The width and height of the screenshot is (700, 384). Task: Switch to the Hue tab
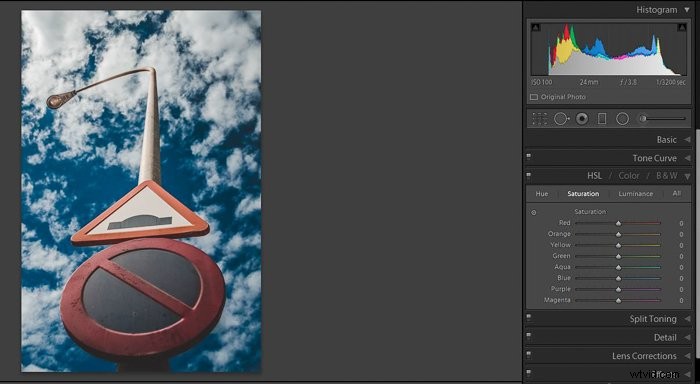[542, 194]
